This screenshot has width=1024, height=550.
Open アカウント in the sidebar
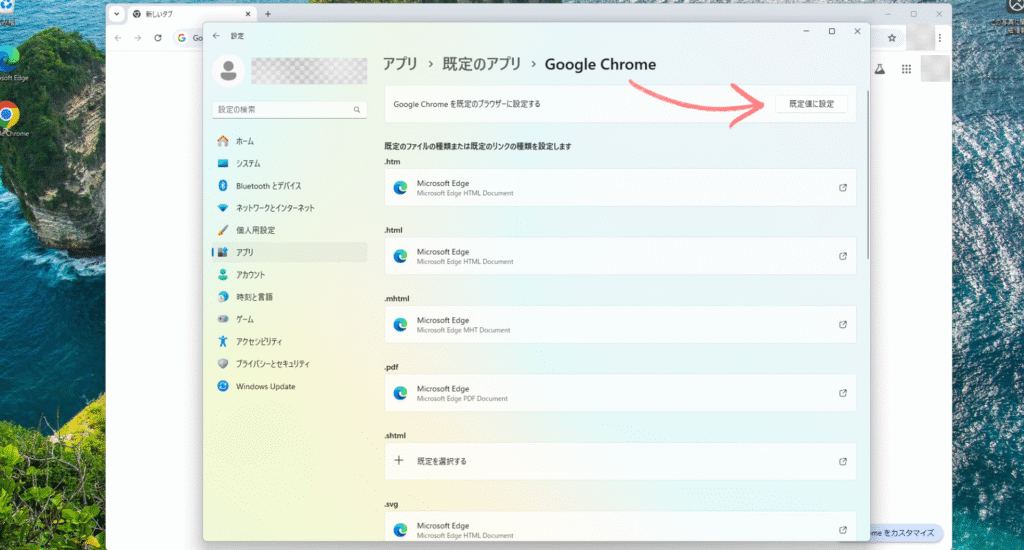[x=289, y=274]
